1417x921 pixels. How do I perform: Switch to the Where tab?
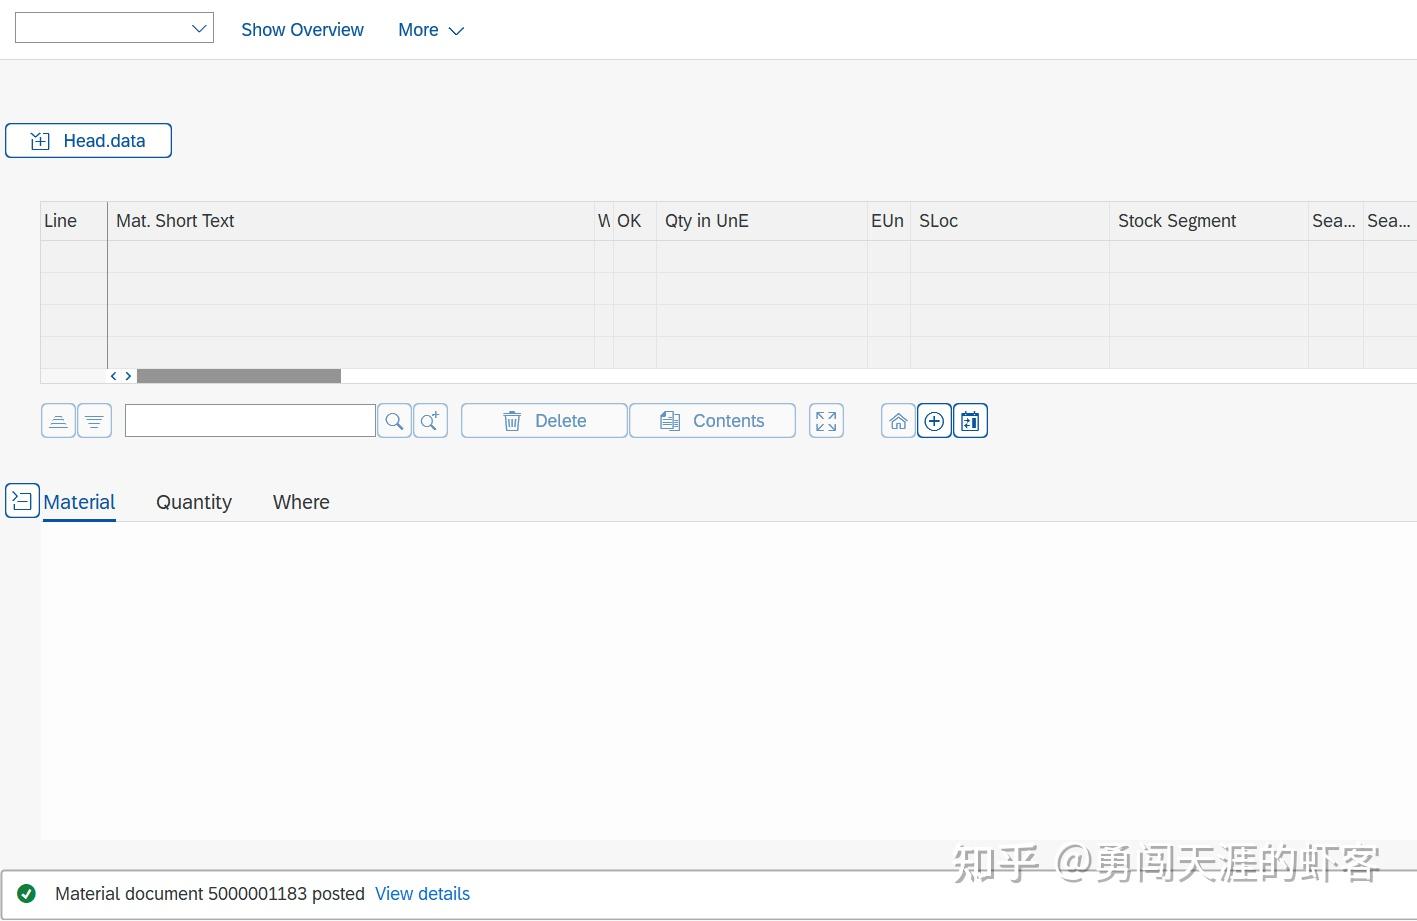tap(300, 502)
